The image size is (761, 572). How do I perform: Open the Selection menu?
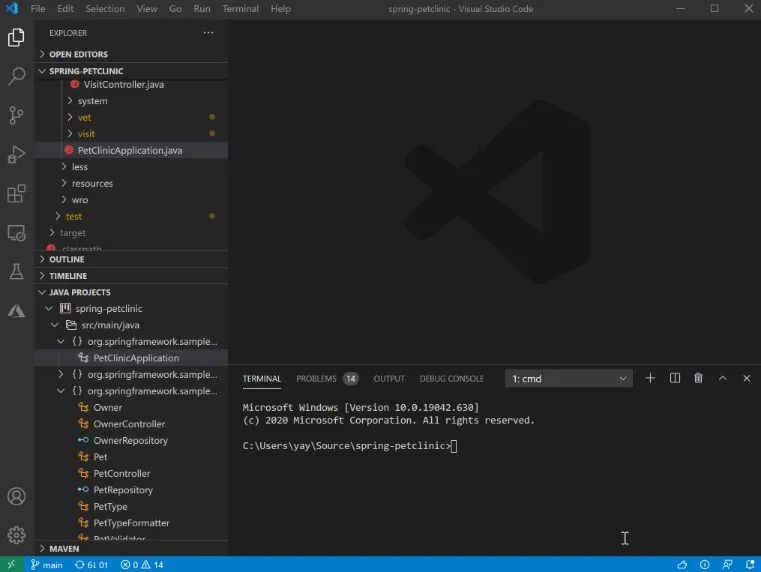point(105,9)
